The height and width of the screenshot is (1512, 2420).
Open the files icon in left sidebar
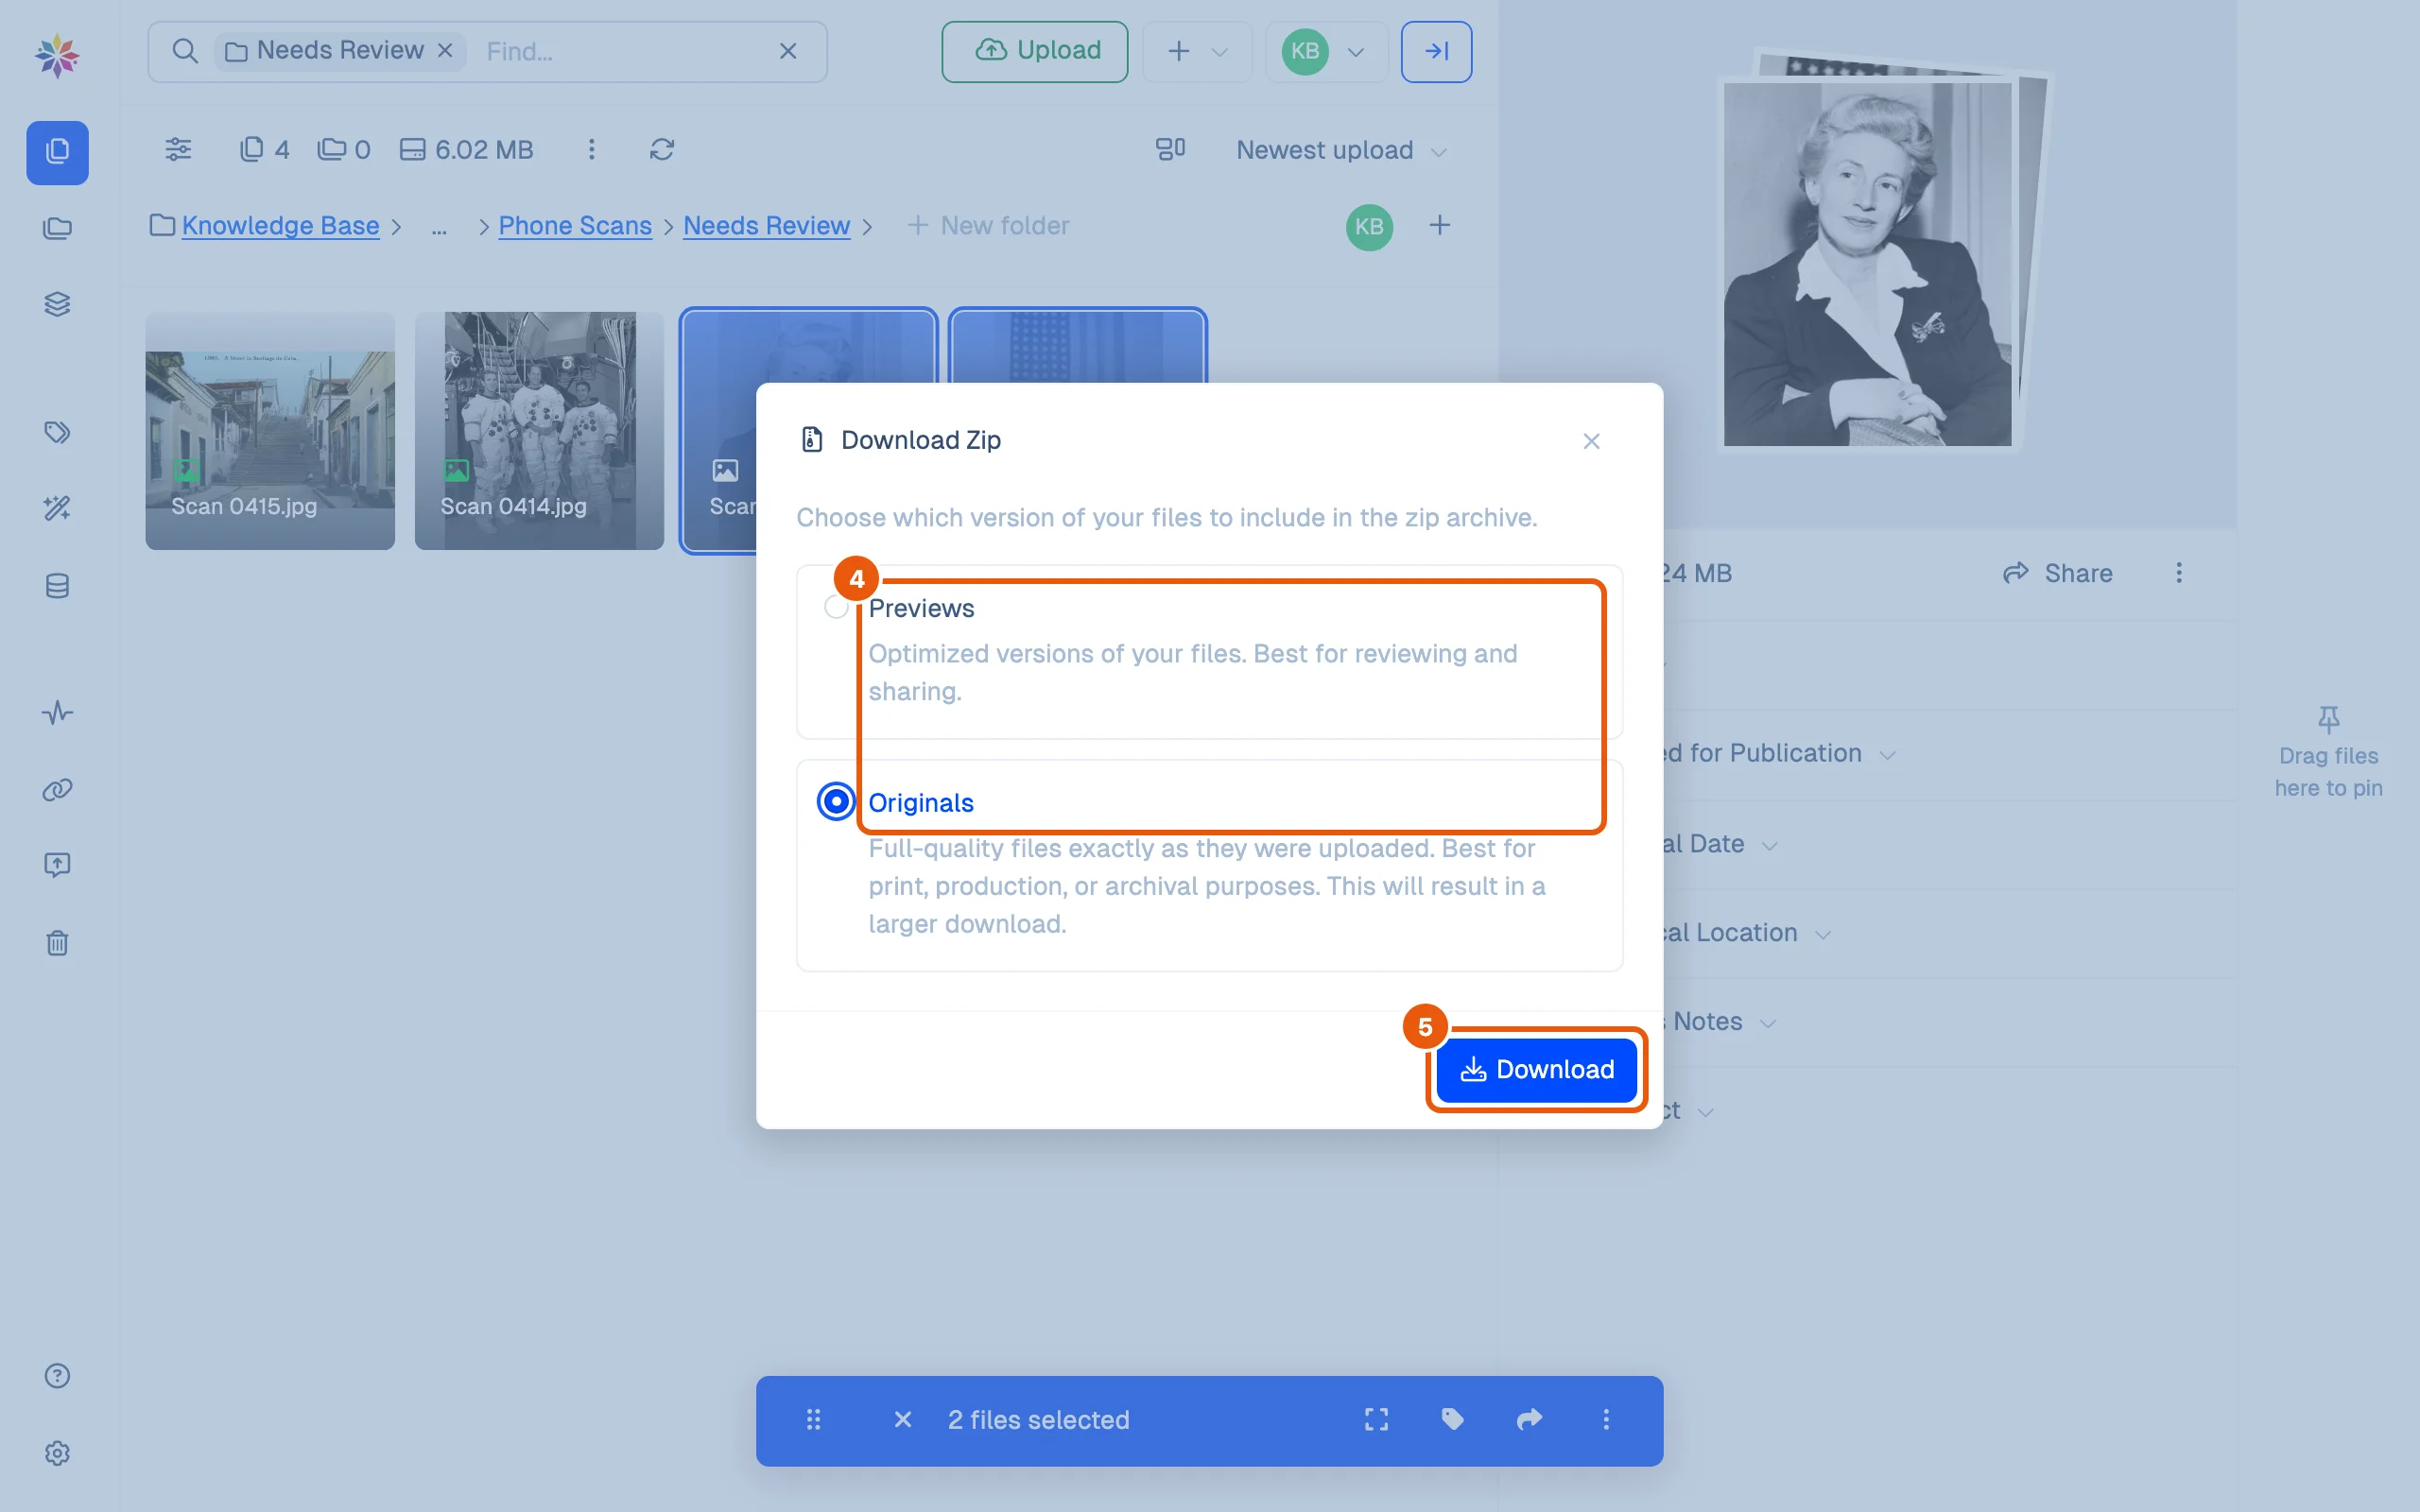click(57, 152)
